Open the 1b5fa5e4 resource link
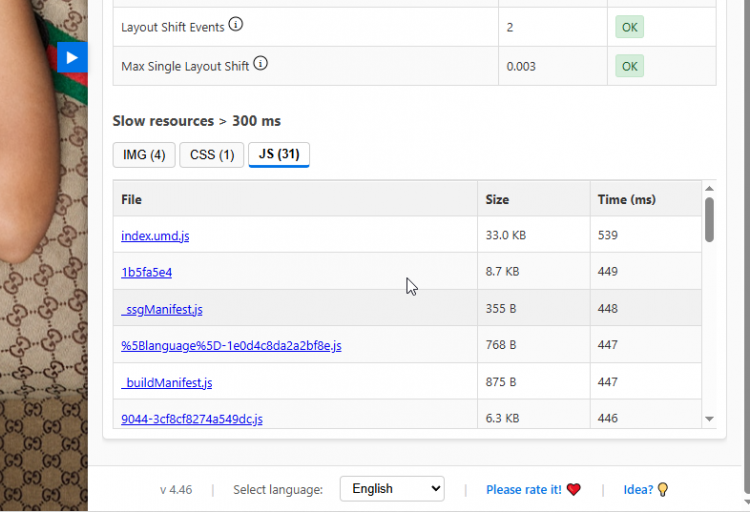Screen dimensions: 750x512 (x=147, y=272)
